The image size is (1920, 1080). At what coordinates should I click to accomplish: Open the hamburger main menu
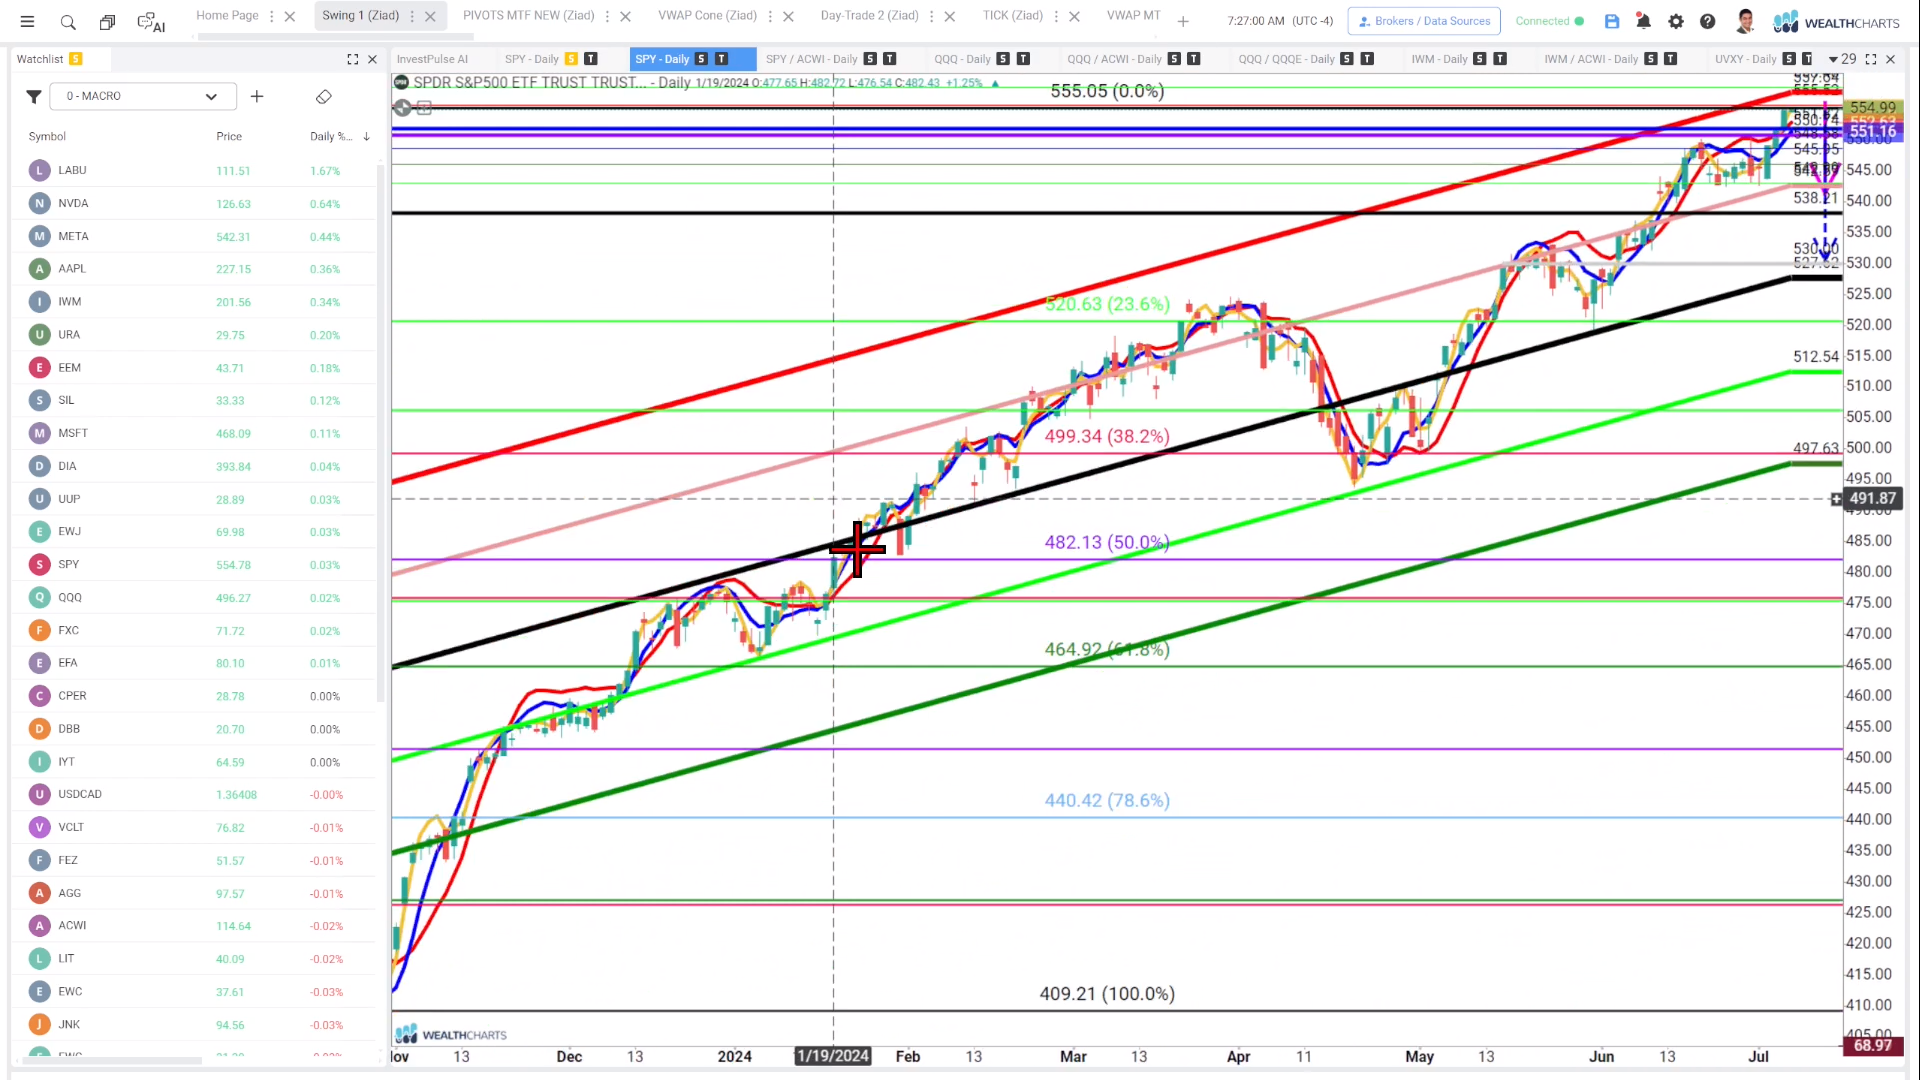click(x=27, y=21)
